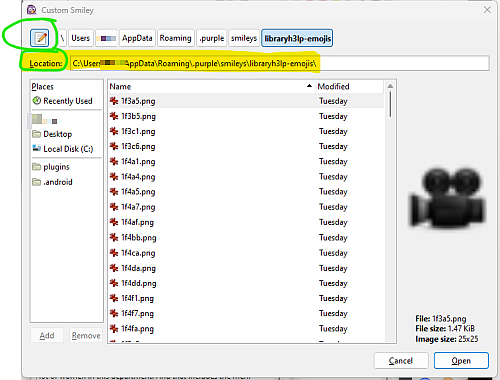Sort files by Name column header
The height and width of the screenshot is (380, 500).
click(211, 87)
